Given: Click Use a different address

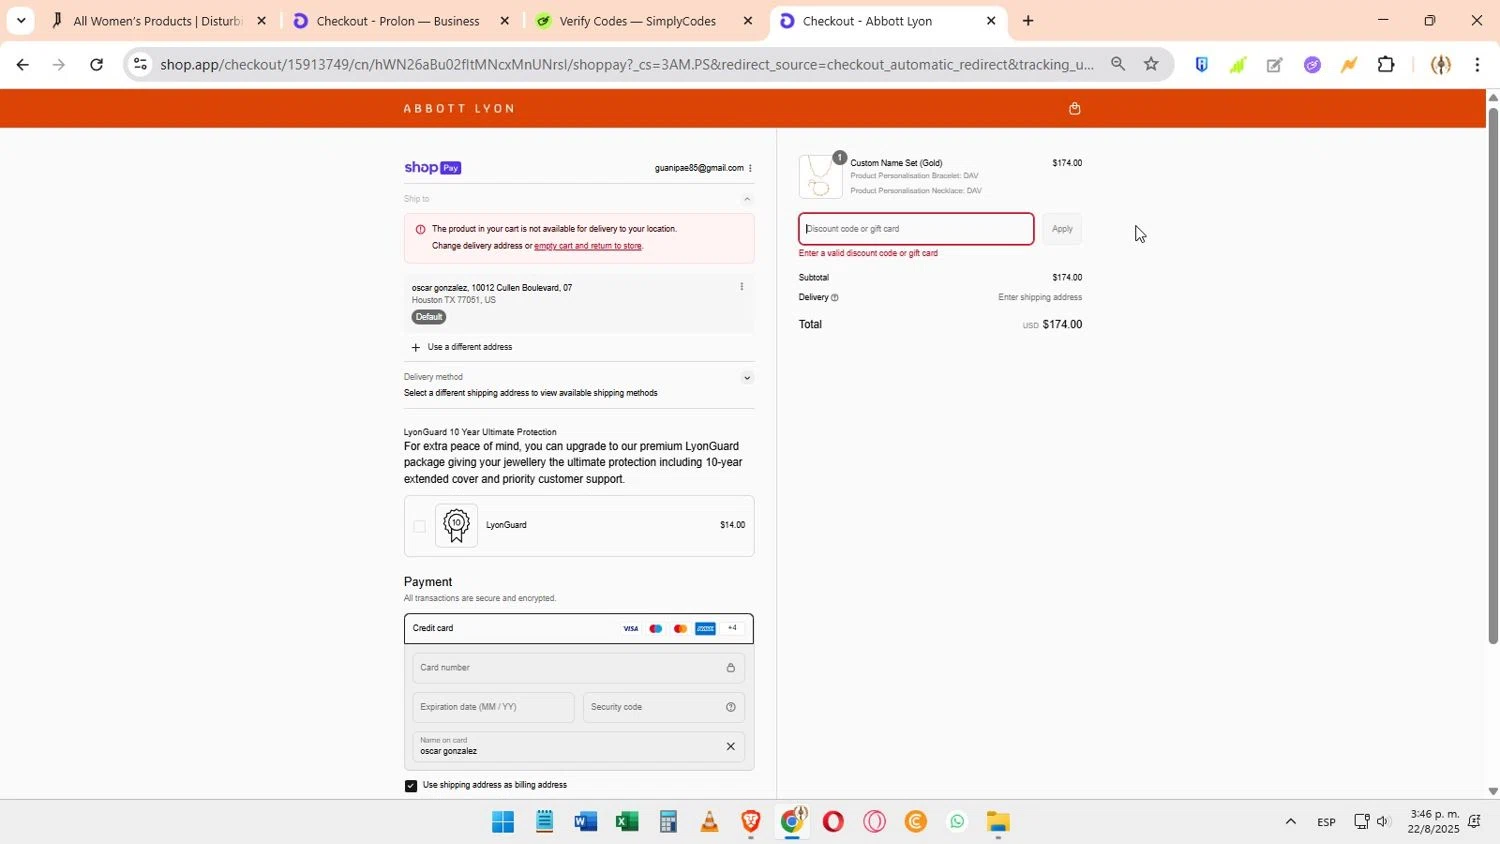Looking at the screenshot, I should 470,347.
